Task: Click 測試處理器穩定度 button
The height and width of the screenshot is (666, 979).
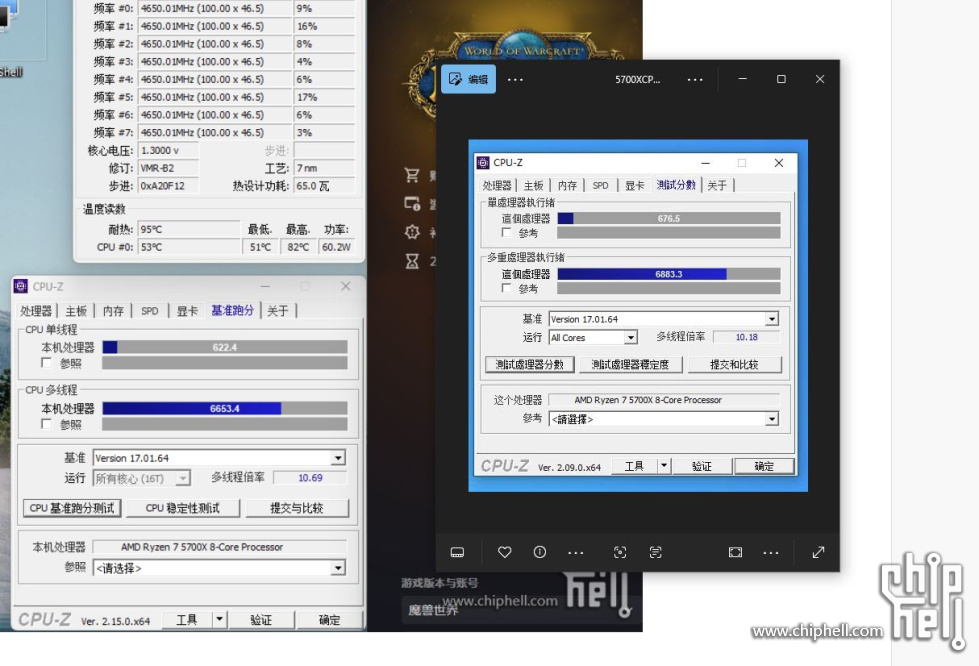Action: 630,365
